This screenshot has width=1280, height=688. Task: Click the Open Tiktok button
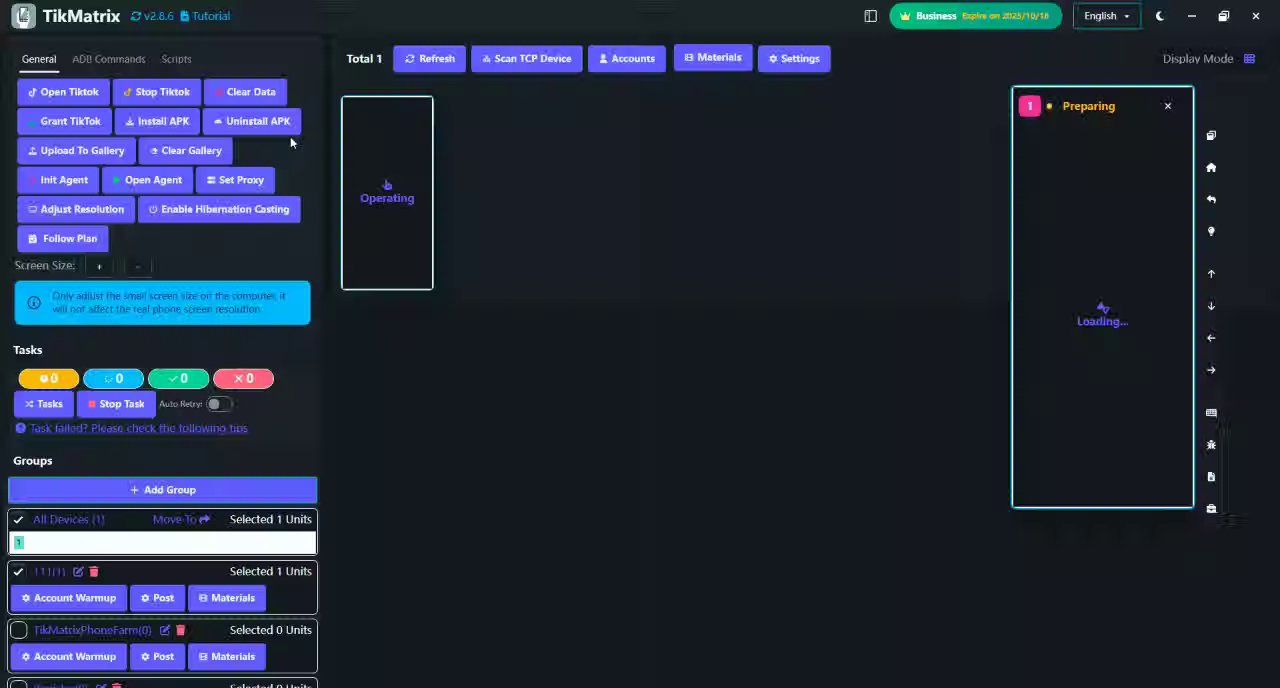click(63, 92)
